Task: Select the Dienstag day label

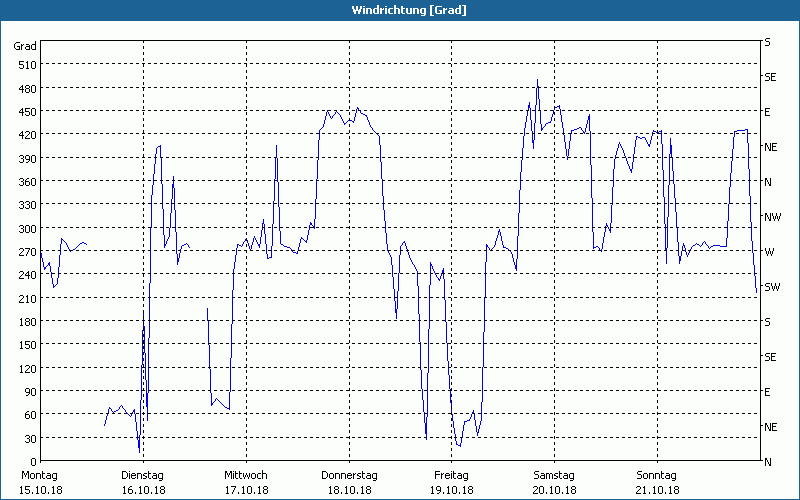Action: point(143,475)
